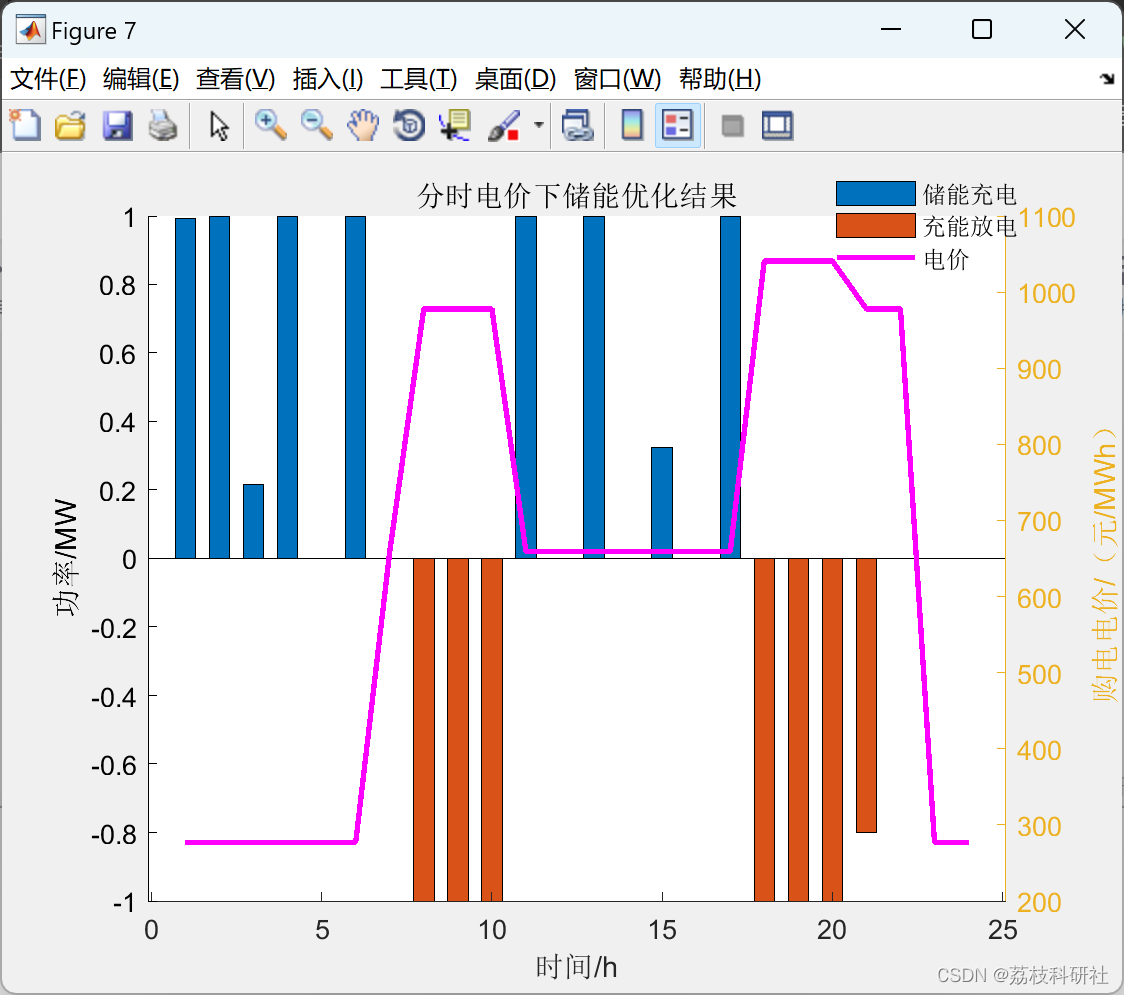Select the chart title 分时电价下储能优化结果
The height and width of the screenshot is (995, 1124).
tap(577, 196)
